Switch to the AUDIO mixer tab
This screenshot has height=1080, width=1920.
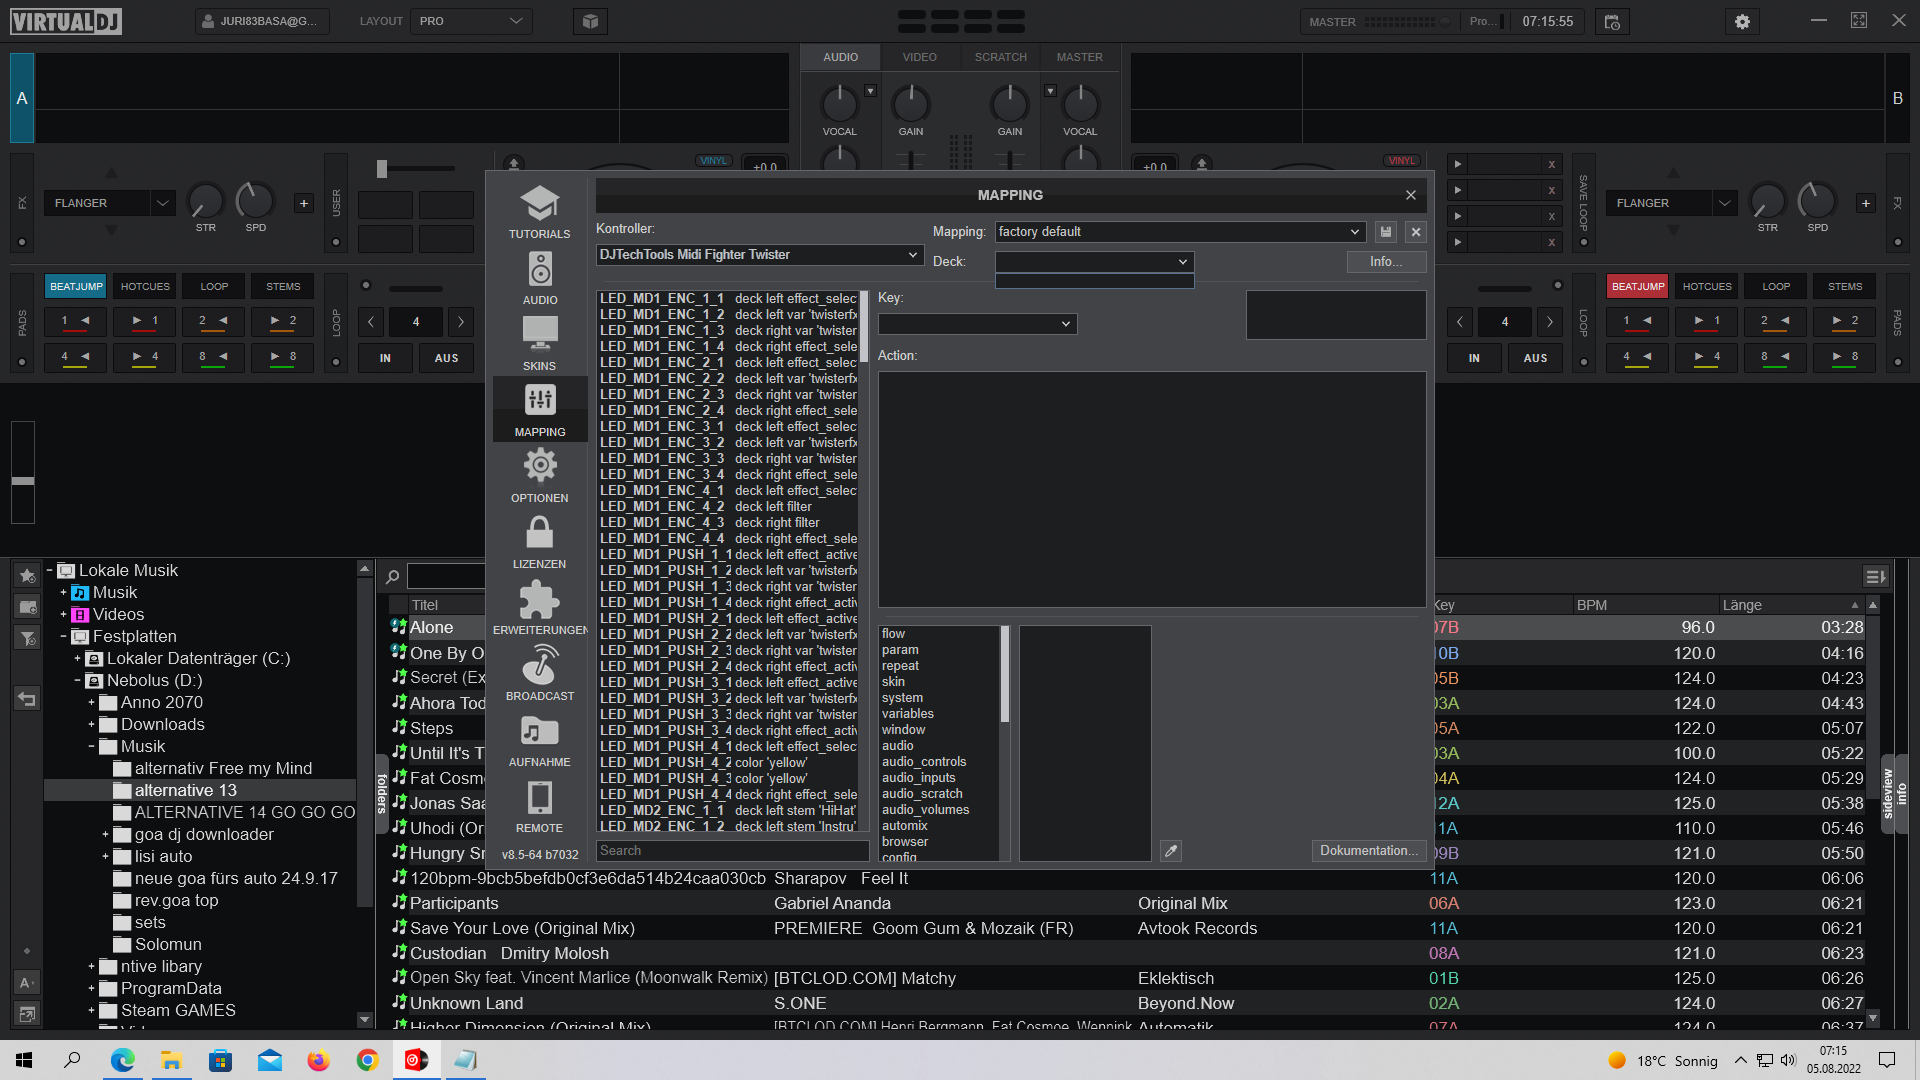point(840,57)
